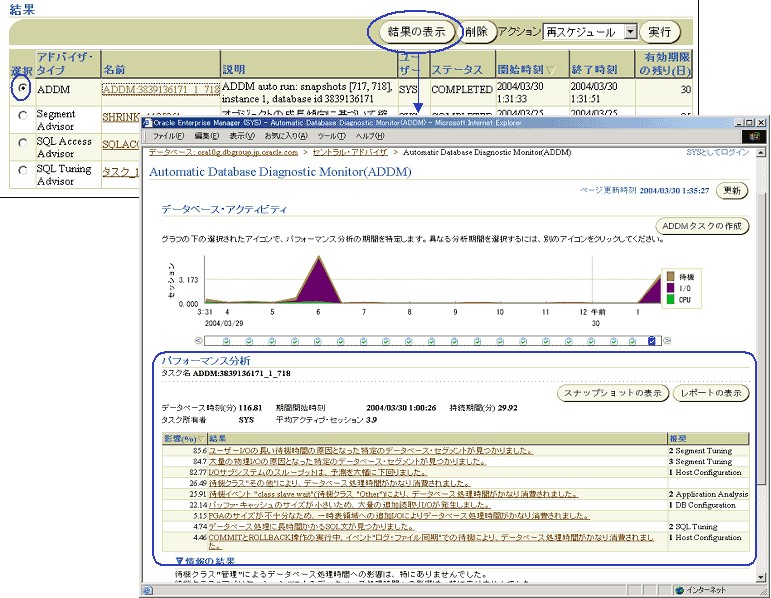Viewport: 771px width, 598px height.
Task: Click the purple I/O legend color swatch
Action: tap(670, 287)
